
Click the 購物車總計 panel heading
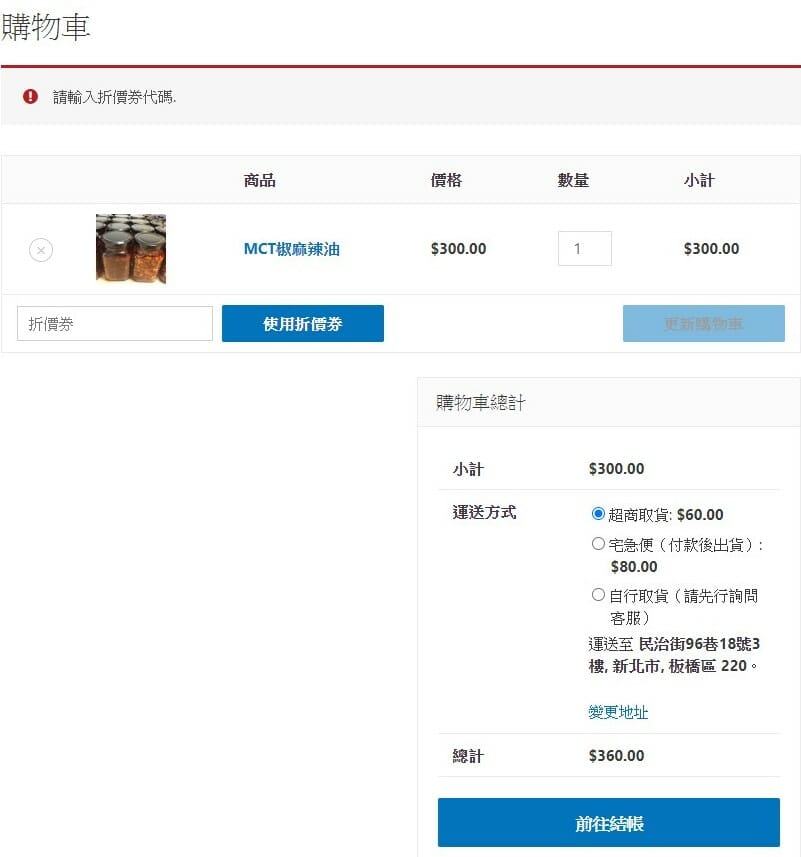(x=480, y=403)
